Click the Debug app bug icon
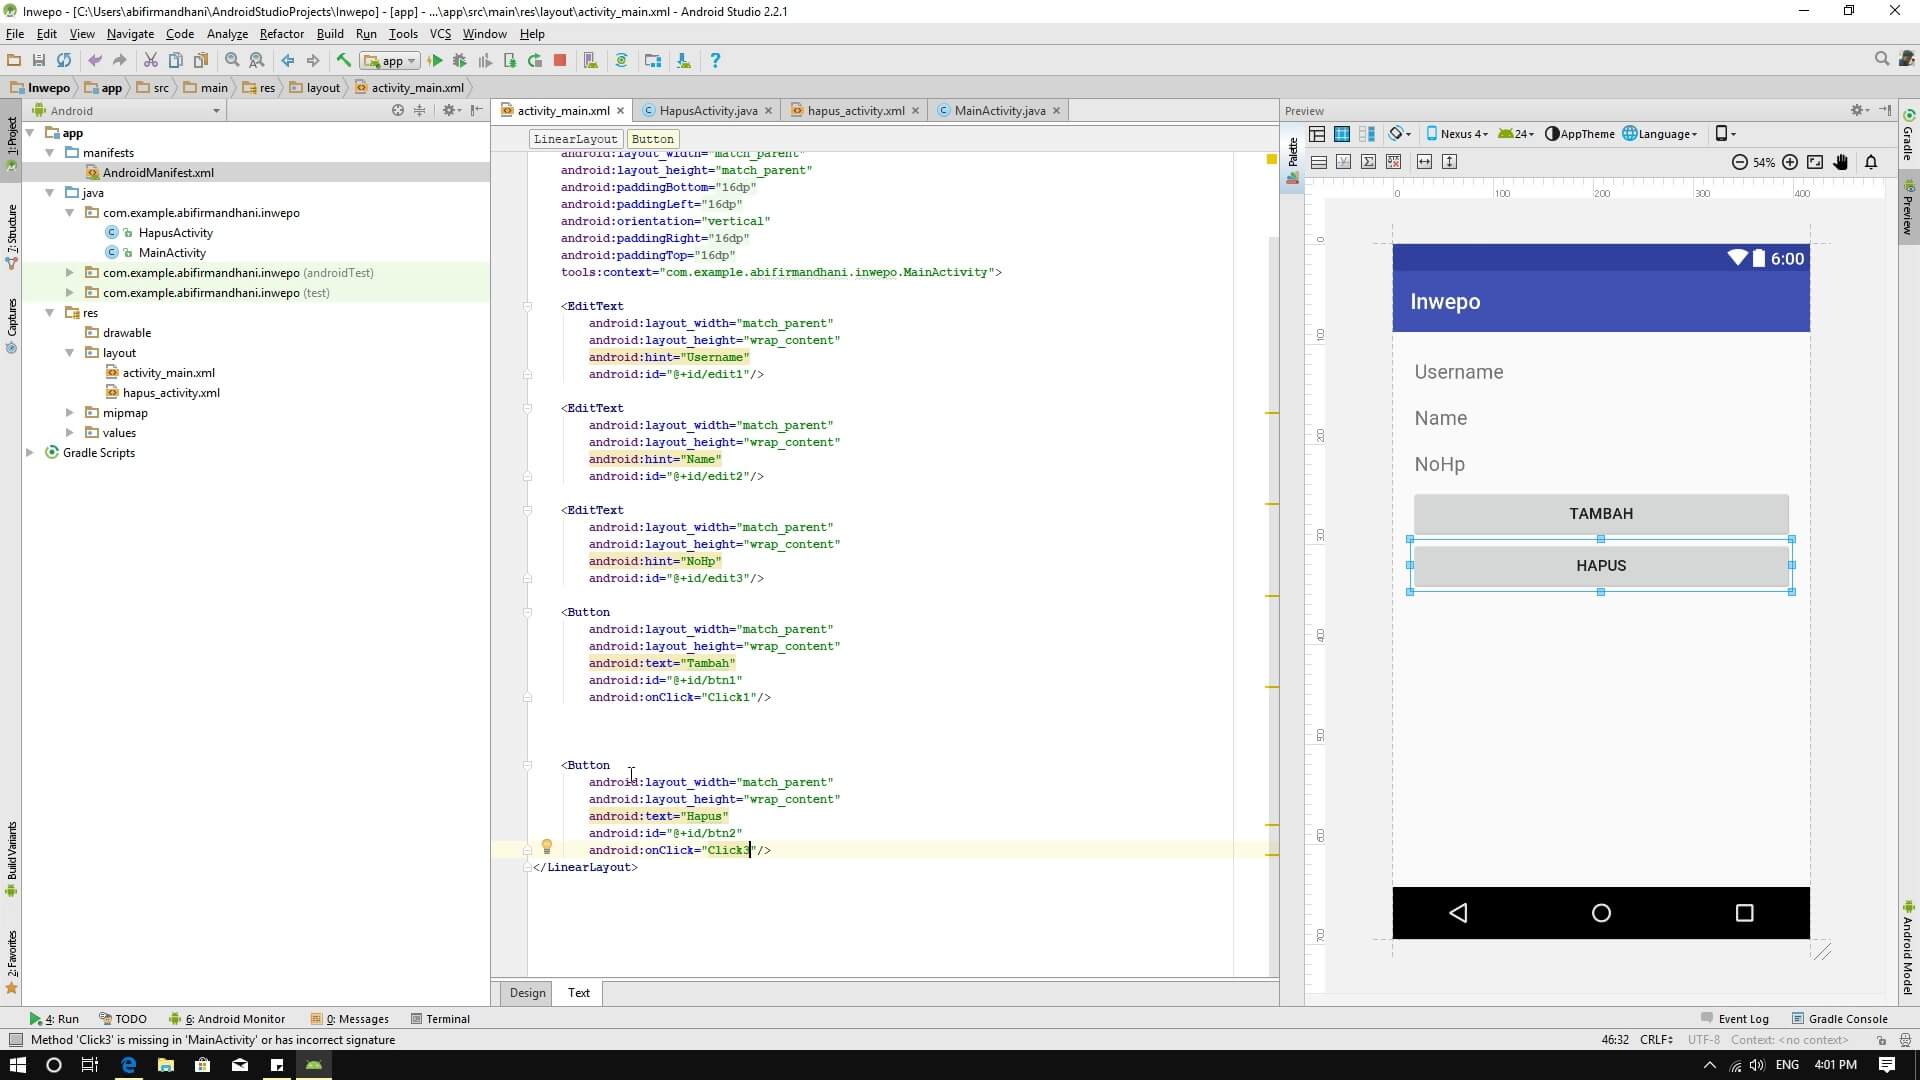Image resolution: width=1920 pixels, height=1080 pixels. (x=460, y=61)
